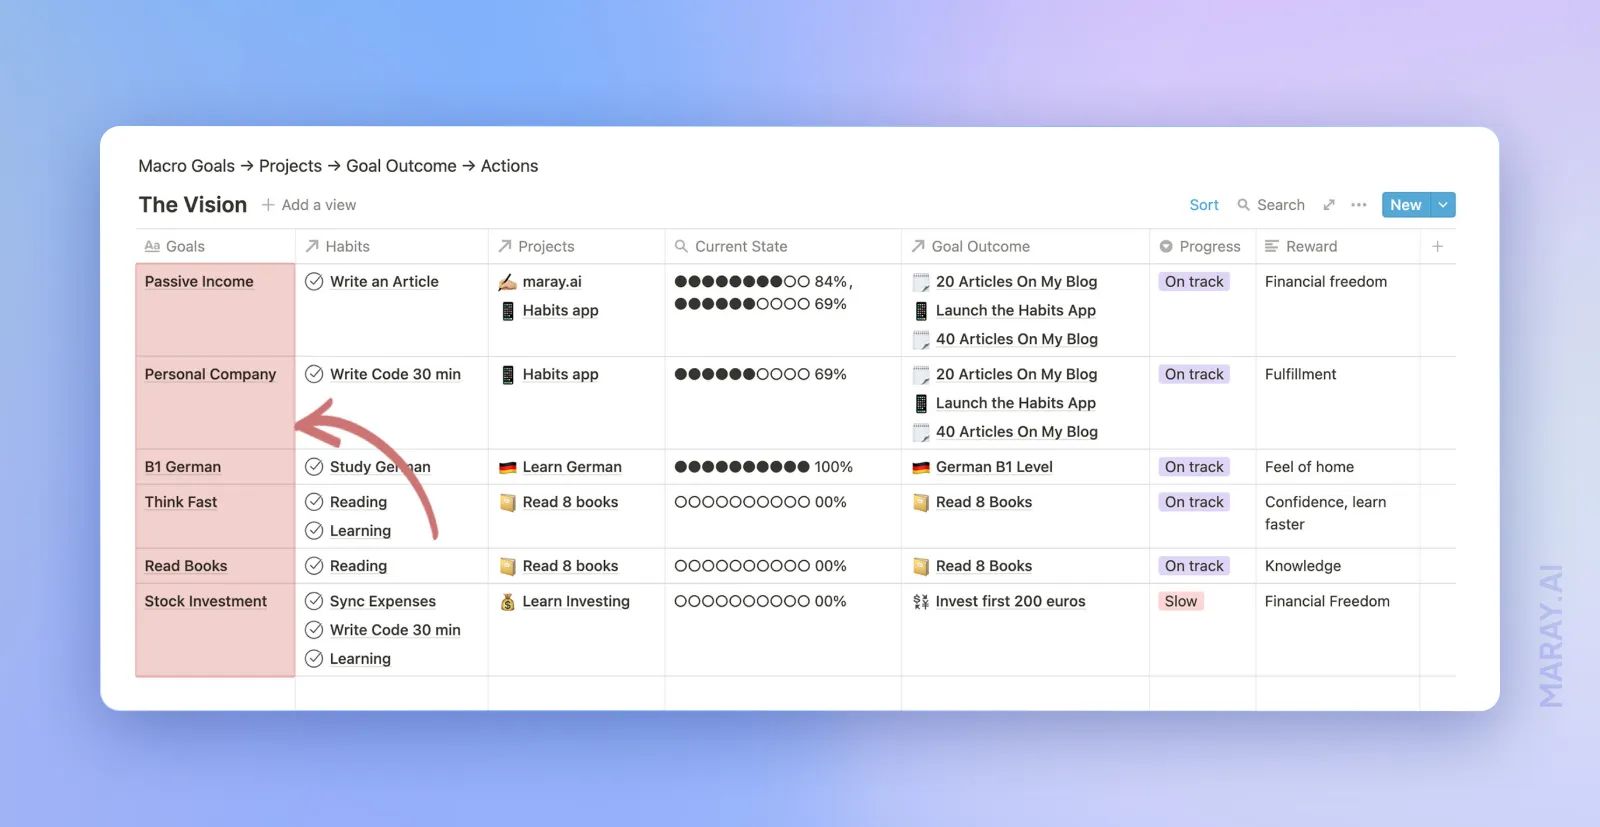Expand the New button dropdown arrow
This screenshot has width=1600, height=827.
pyautogui.click(x=1443, y=205)
